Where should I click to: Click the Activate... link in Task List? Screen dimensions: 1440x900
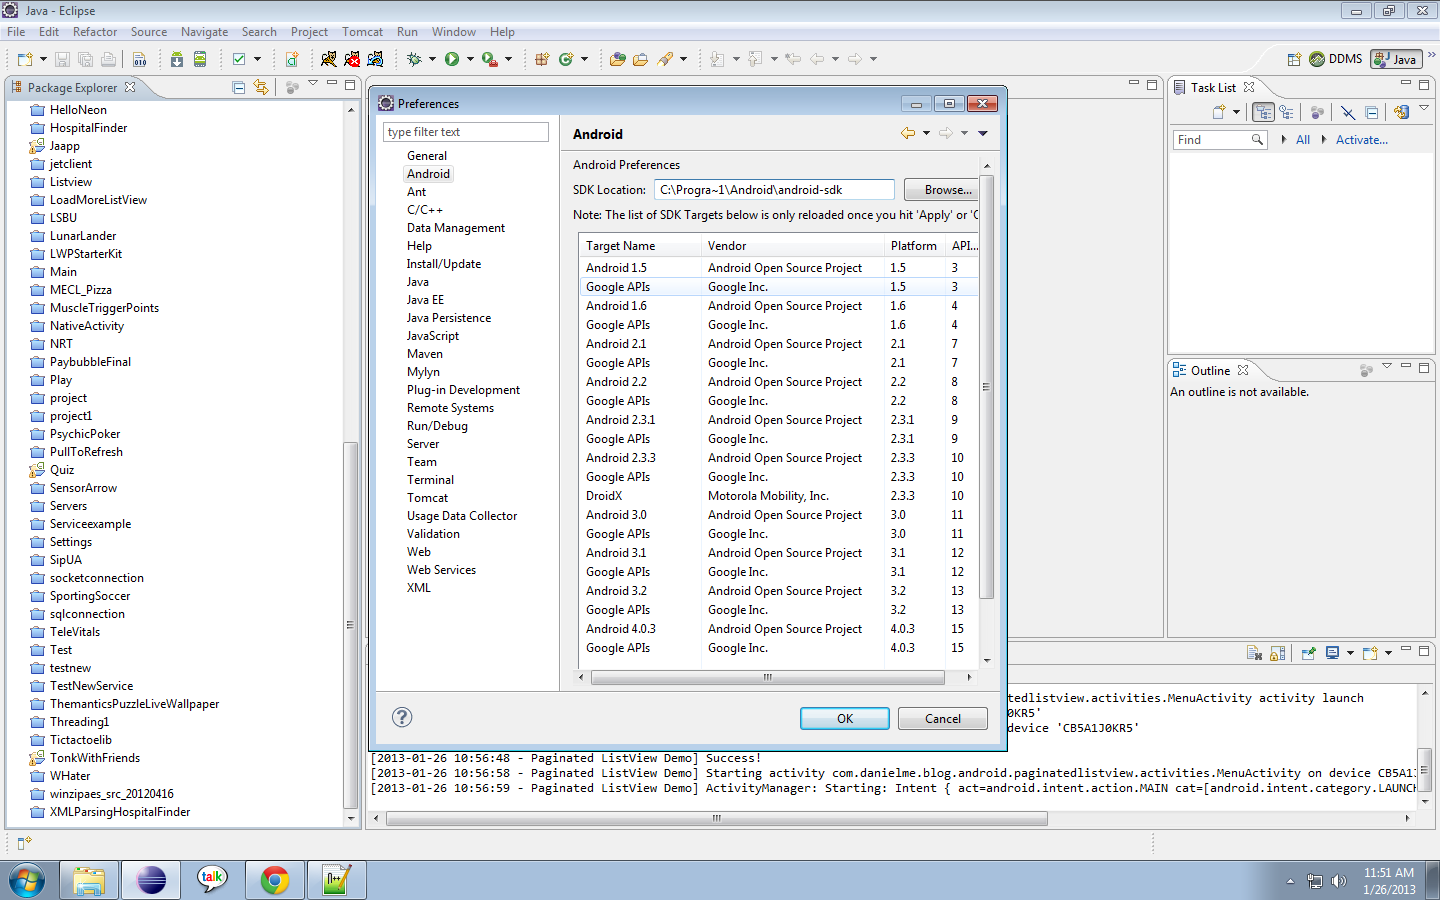pos(1362,140)
